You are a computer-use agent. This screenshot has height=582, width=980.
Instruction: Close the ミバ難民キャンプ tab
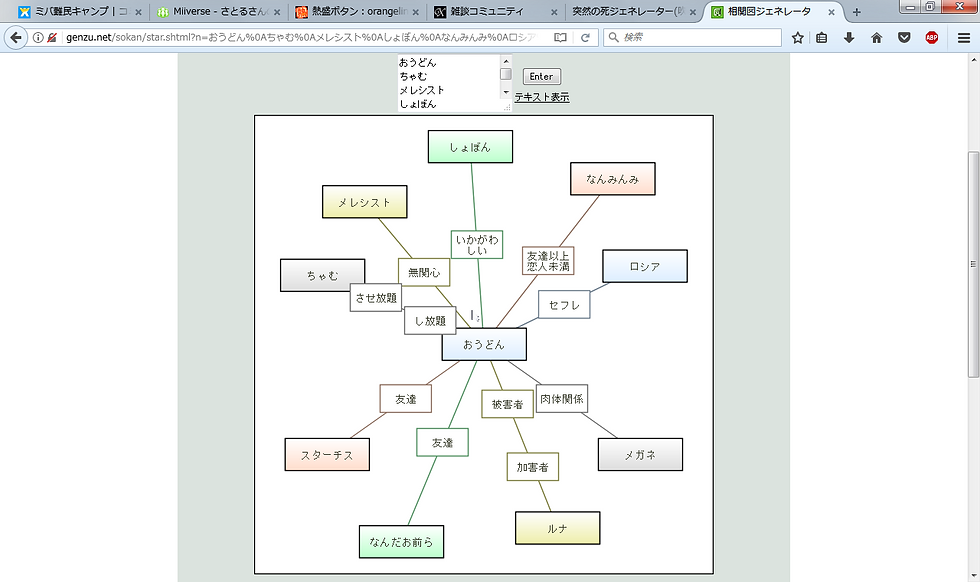point(138,12)
